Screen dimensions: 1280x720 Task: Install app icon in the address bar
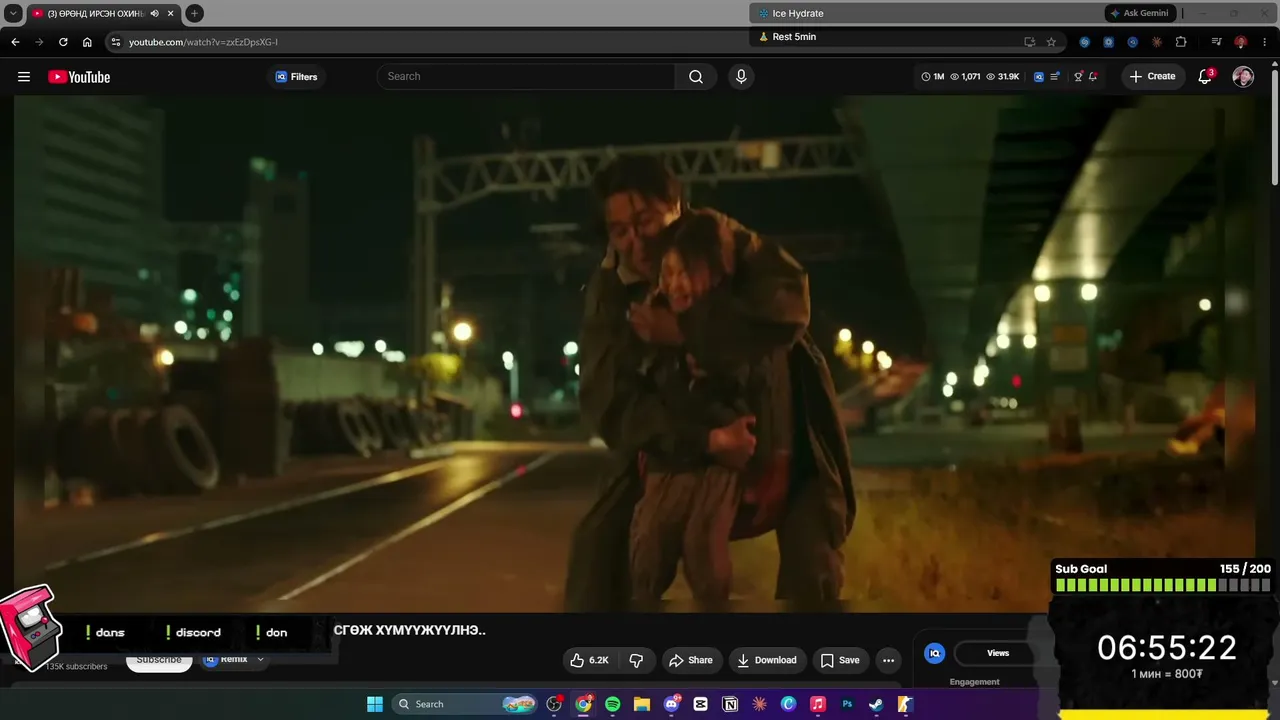pos(1029,42)
